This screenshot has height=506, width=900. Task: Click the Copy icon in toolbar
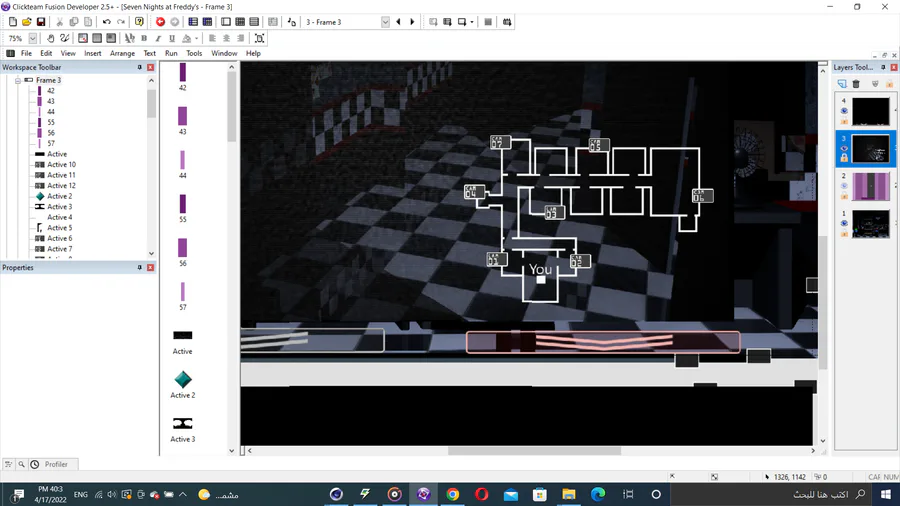pyautogui.click(x=73, y=22)
